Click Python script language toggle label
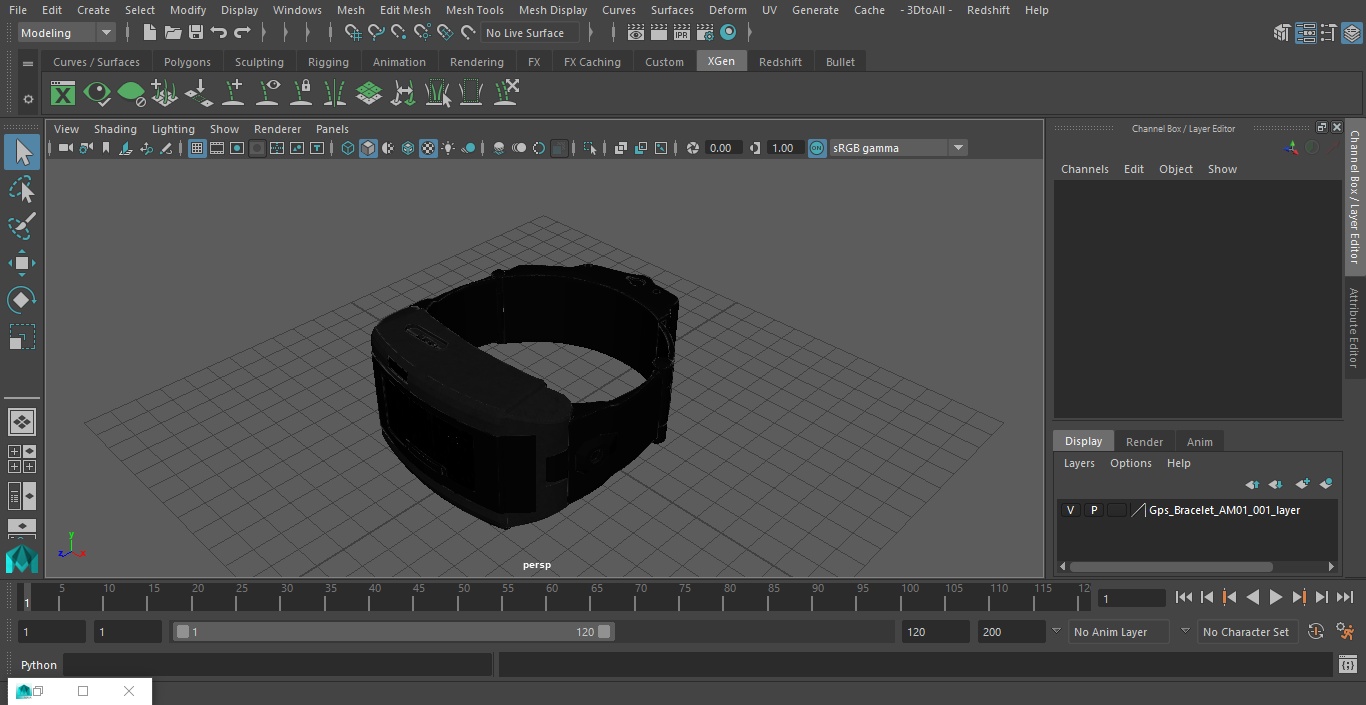The image size is (1366, 705). (x=39, y=665)
